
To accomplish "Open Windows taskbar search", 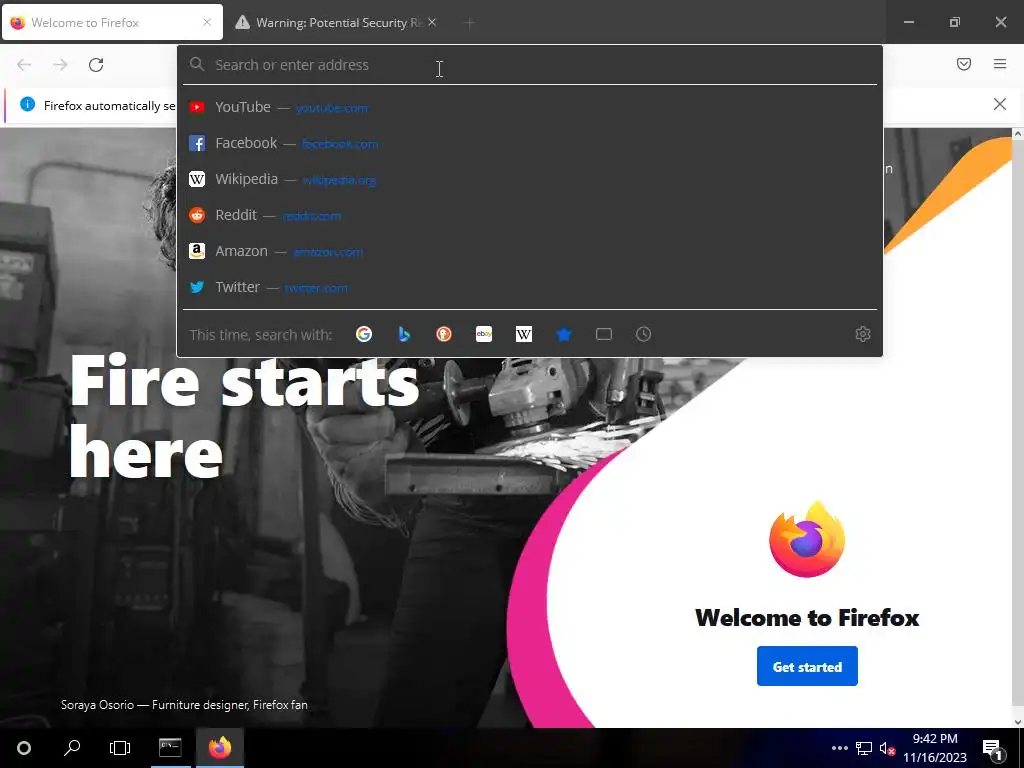I will [x=72, y=748].
